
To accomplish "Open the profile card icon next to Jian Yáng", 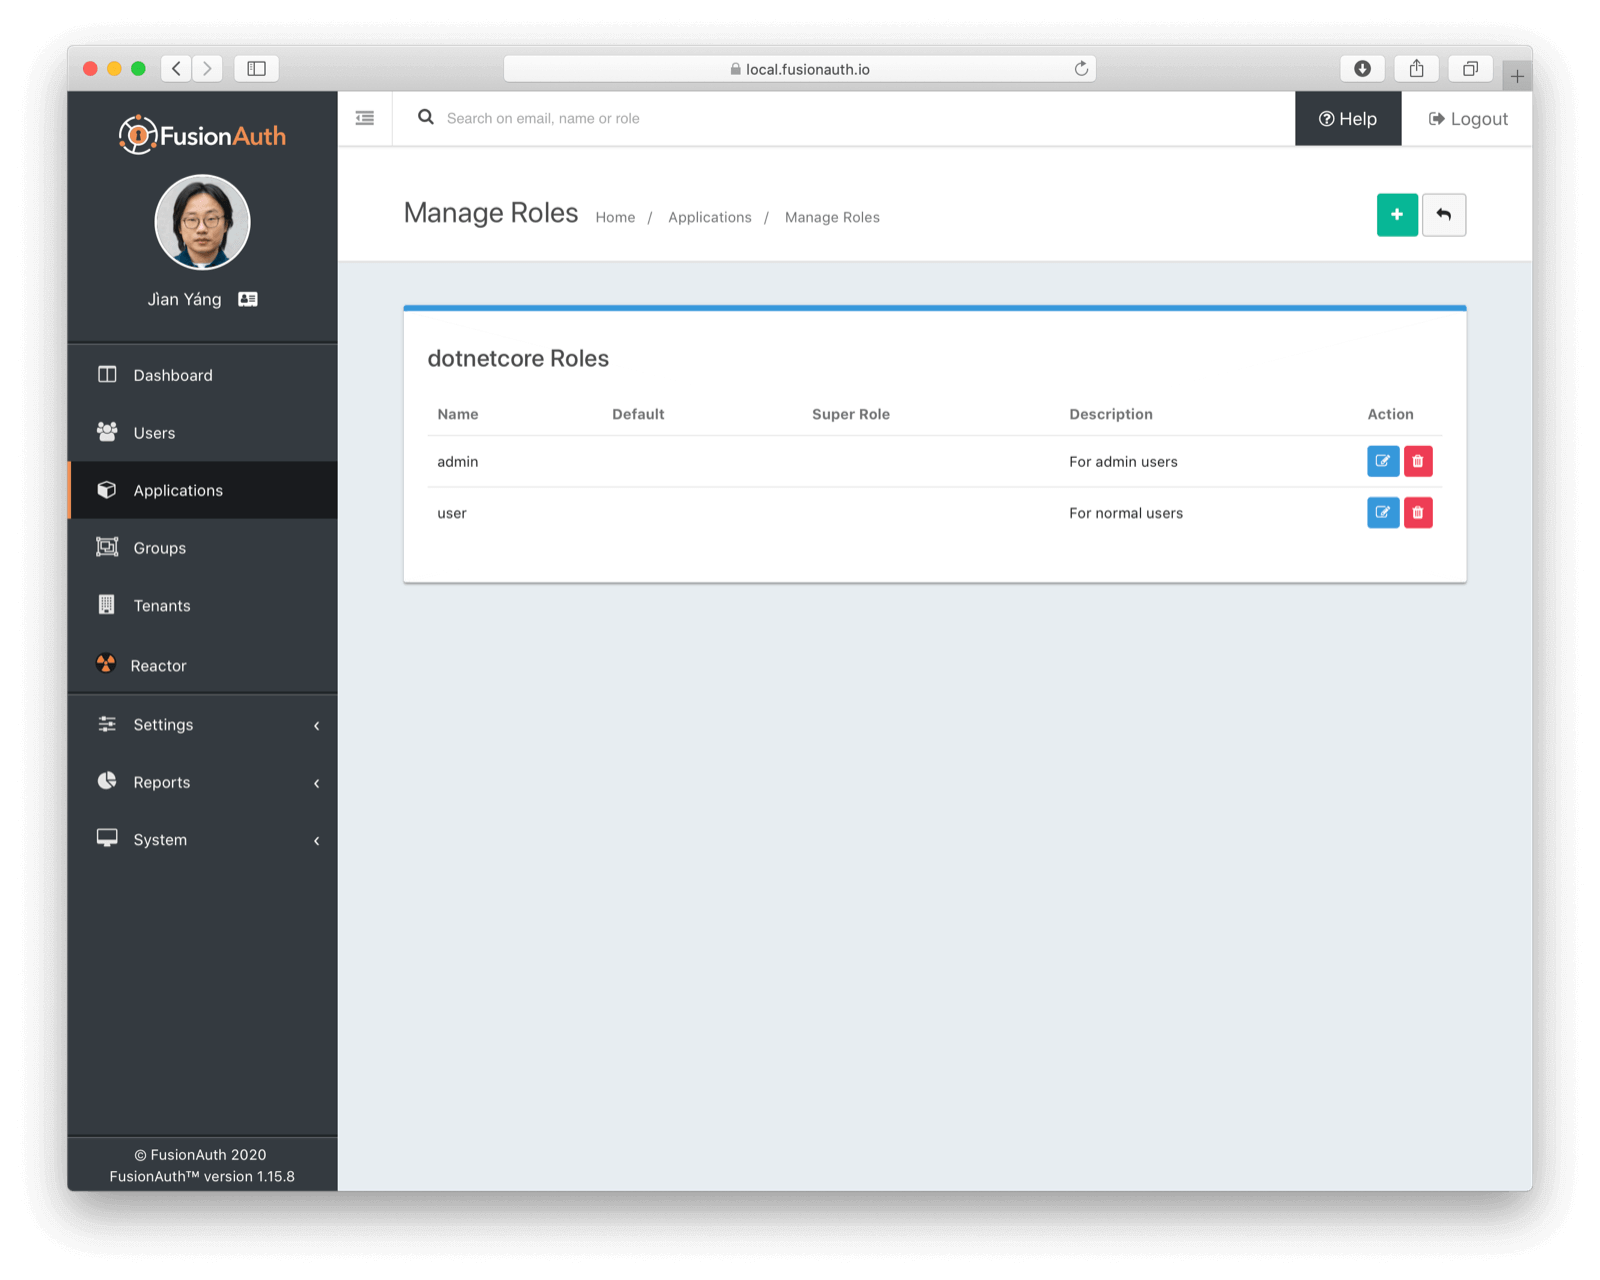I will click(x=248, y=299).
